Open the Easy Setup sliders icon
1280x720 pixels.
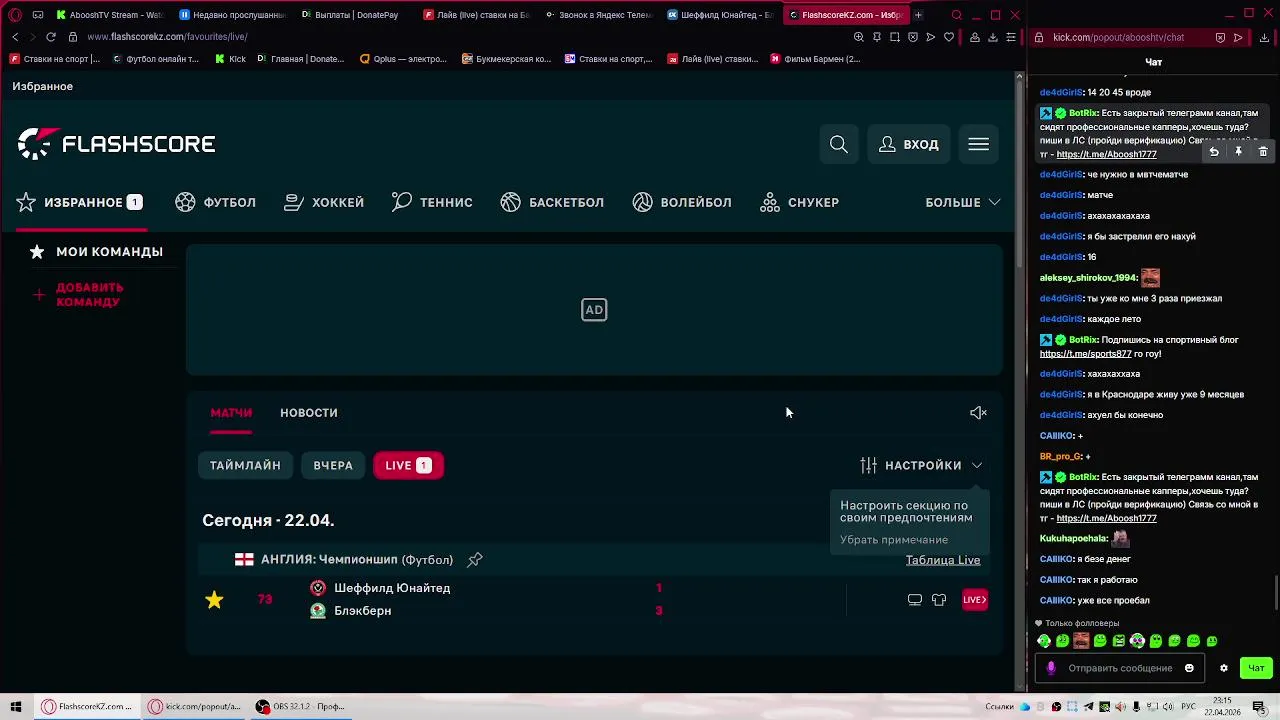[x=1011, y=37]
